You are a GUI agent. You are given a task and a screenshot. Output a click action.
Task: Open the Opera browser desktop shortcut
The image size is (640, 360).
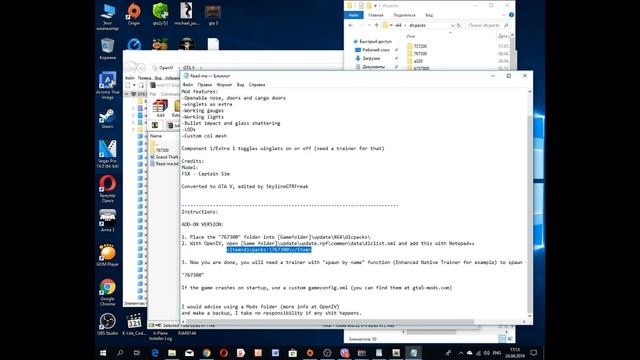[107, 189]
